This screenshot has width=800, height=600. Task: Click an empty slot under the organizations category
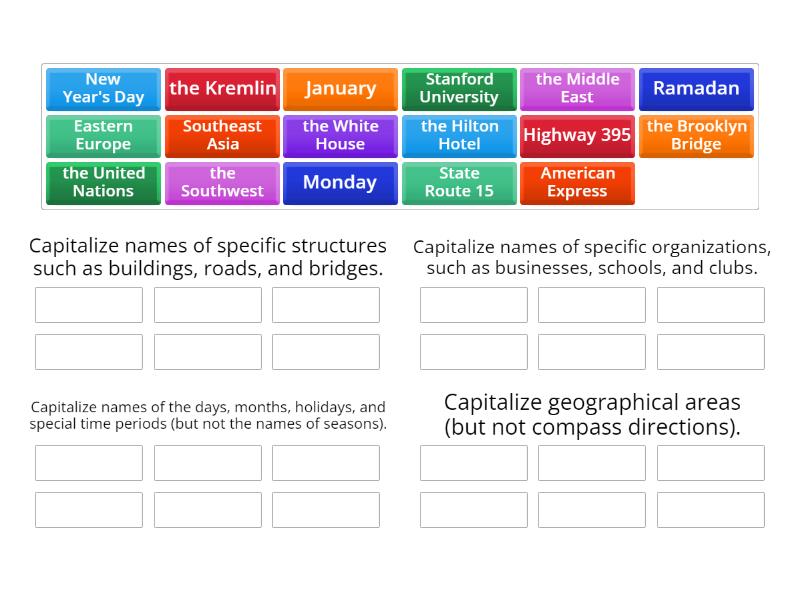(x=473, y=305)
